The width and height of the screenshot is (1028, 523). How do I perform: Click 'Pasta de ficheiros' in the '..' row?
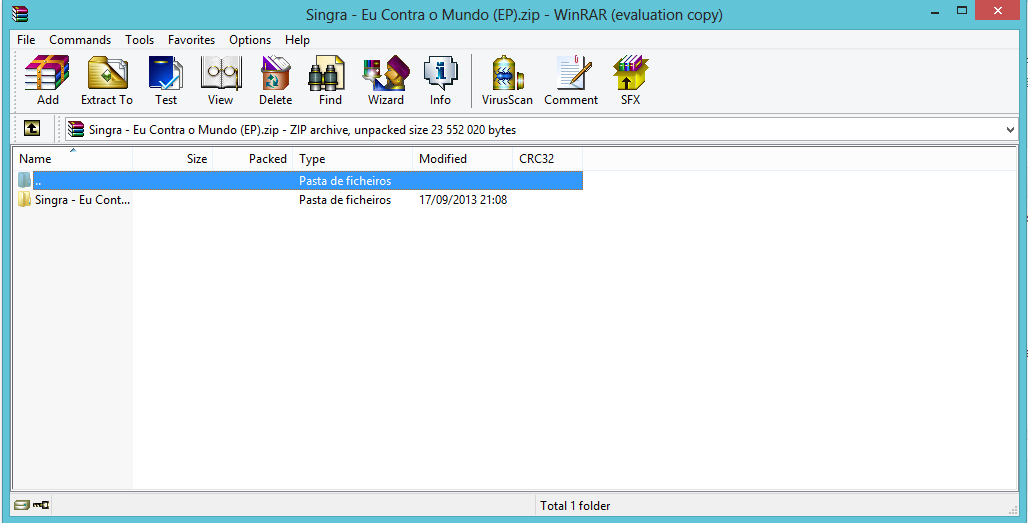coord(345,180)
